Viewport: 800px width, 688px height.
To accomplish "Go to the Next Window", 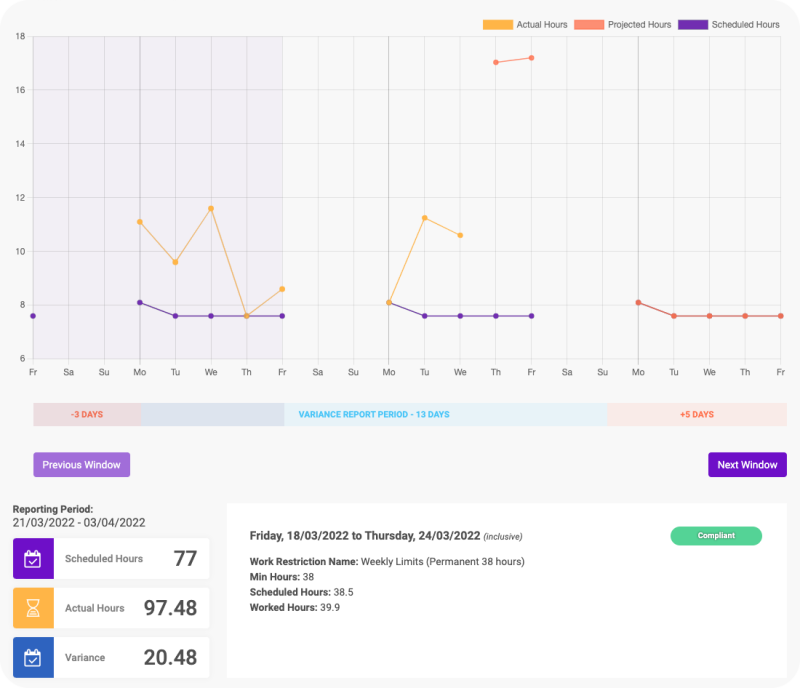I will pos(747,464).
